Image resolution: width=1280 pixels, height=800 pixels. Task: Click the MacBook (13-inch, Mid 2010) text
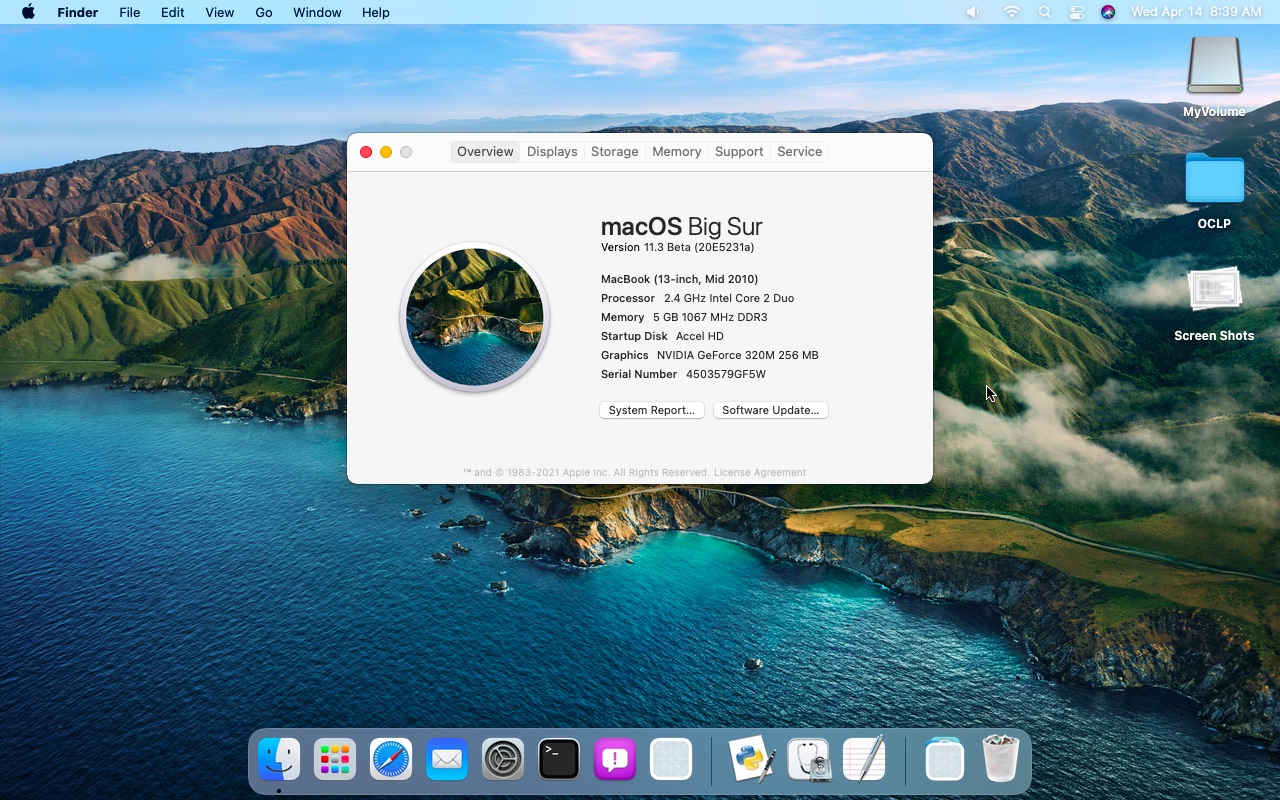pos(679,279)
